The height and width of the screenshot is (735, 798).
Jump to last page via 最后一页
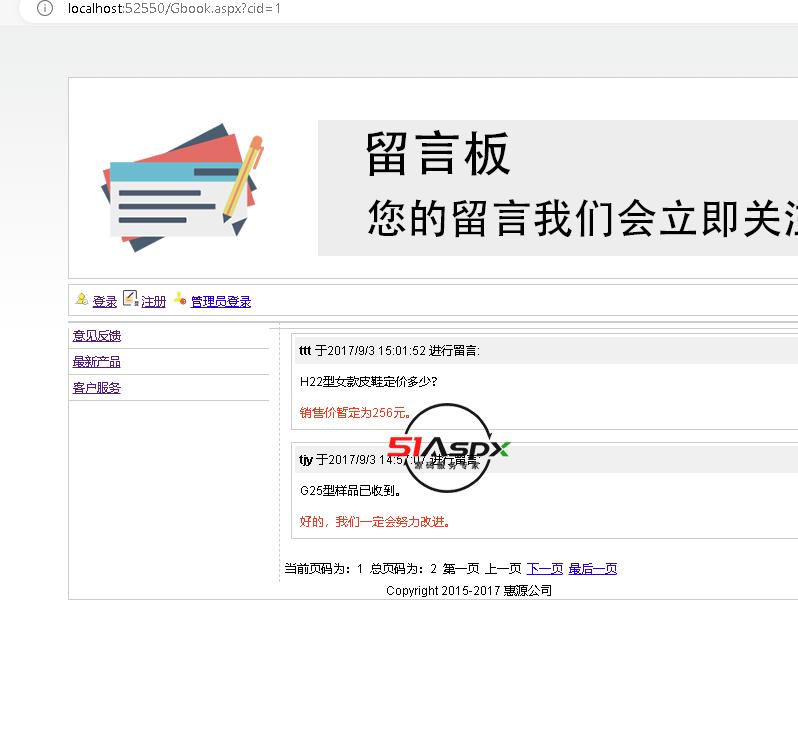593,569
